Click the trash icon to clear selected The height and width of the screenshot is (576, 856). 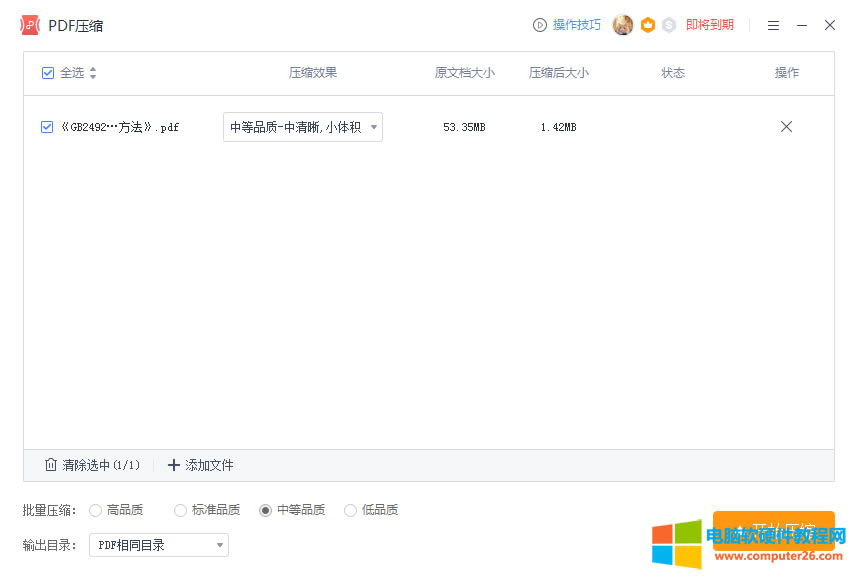pos(51,465)
